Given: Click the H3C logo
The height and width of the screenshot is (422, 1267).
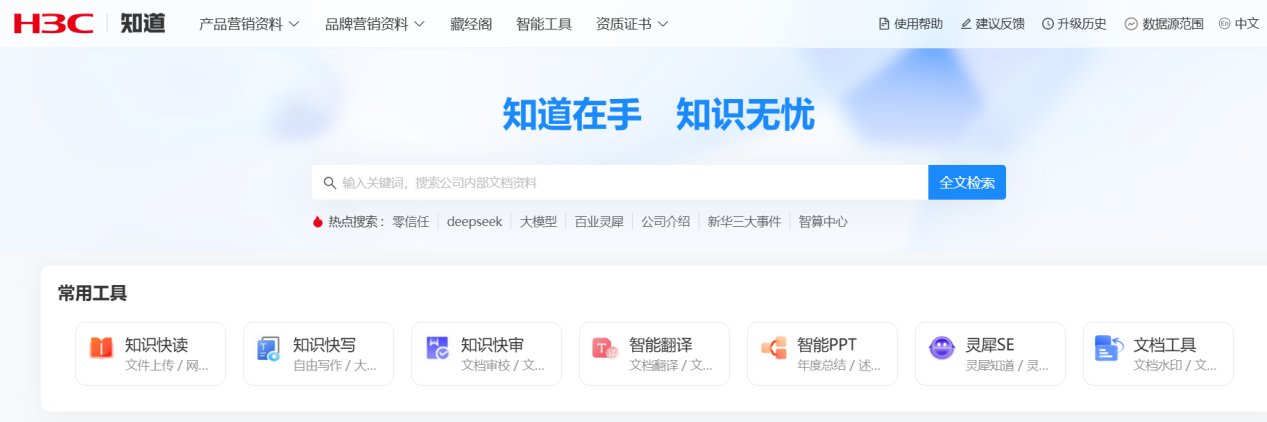Looking at the screenshot, I should [x=54, y=24].
